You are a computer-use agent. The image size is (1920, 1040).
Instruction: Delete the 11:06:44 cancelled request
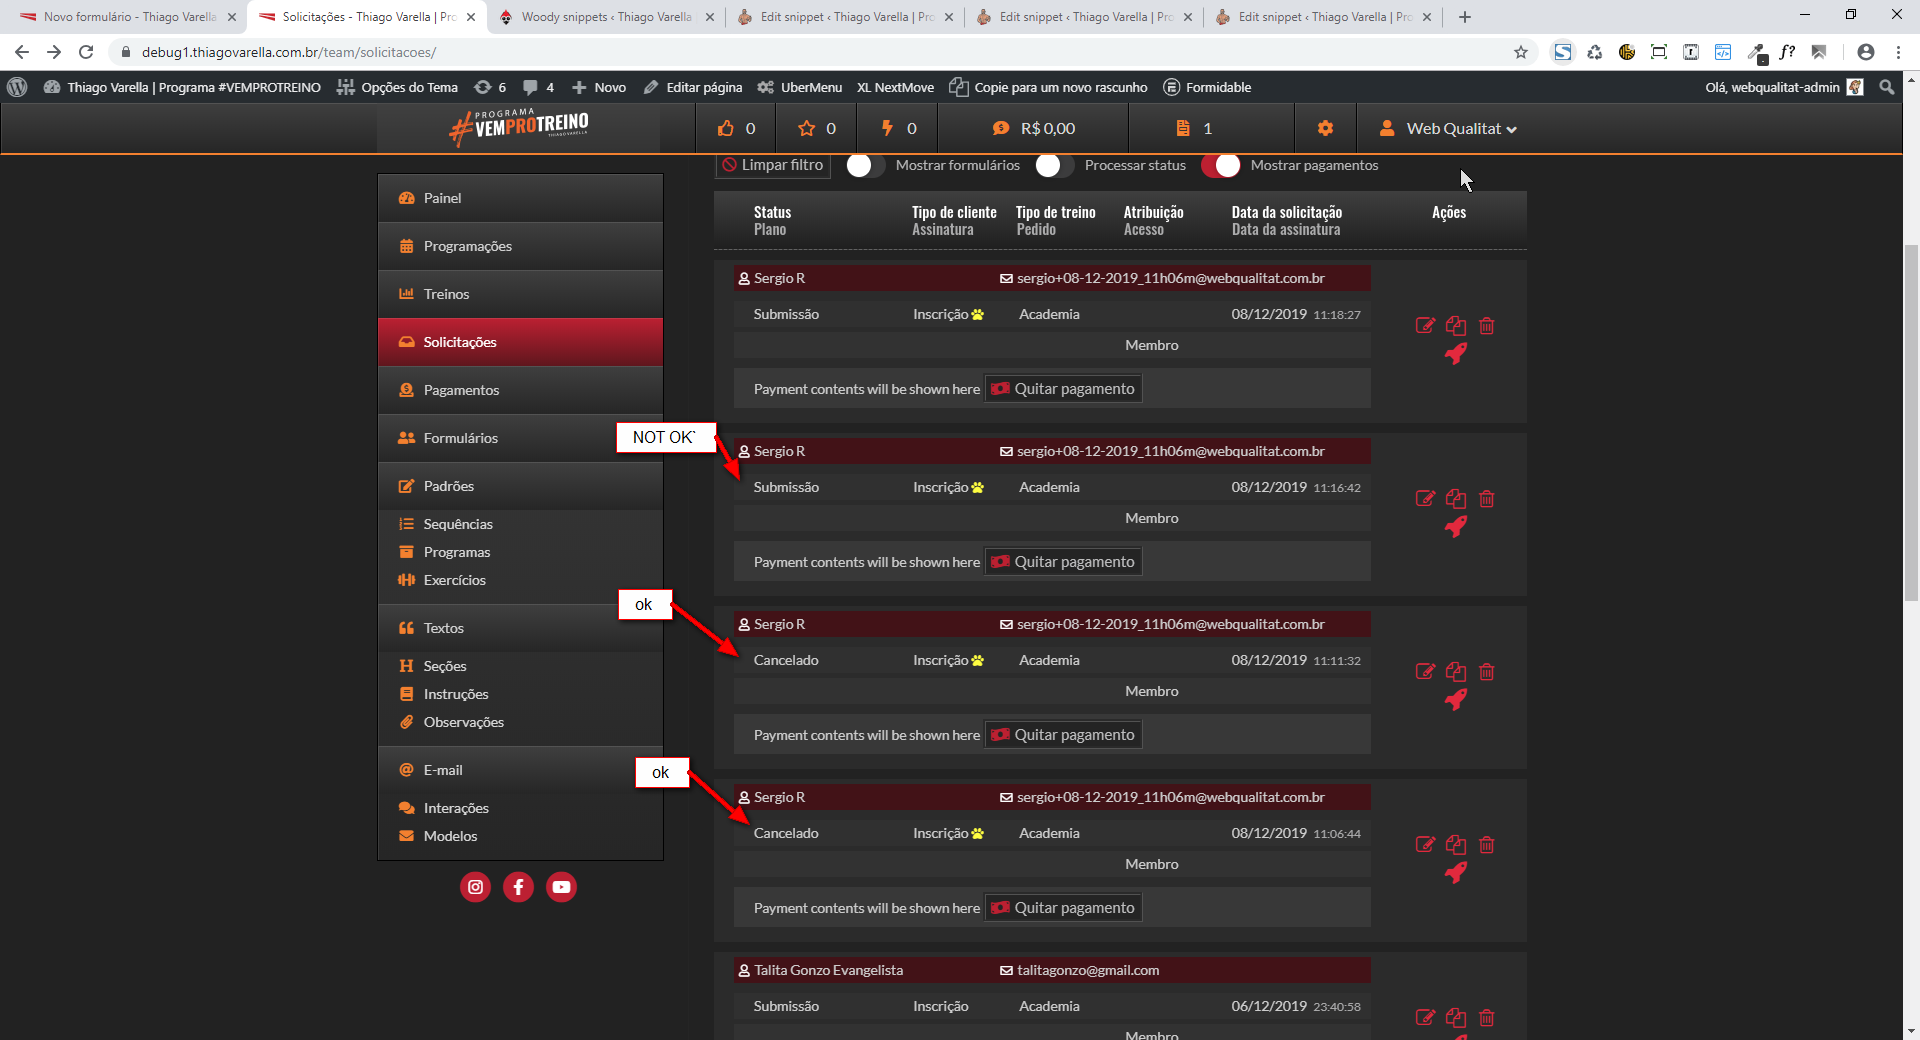[x=1487, y=844]
